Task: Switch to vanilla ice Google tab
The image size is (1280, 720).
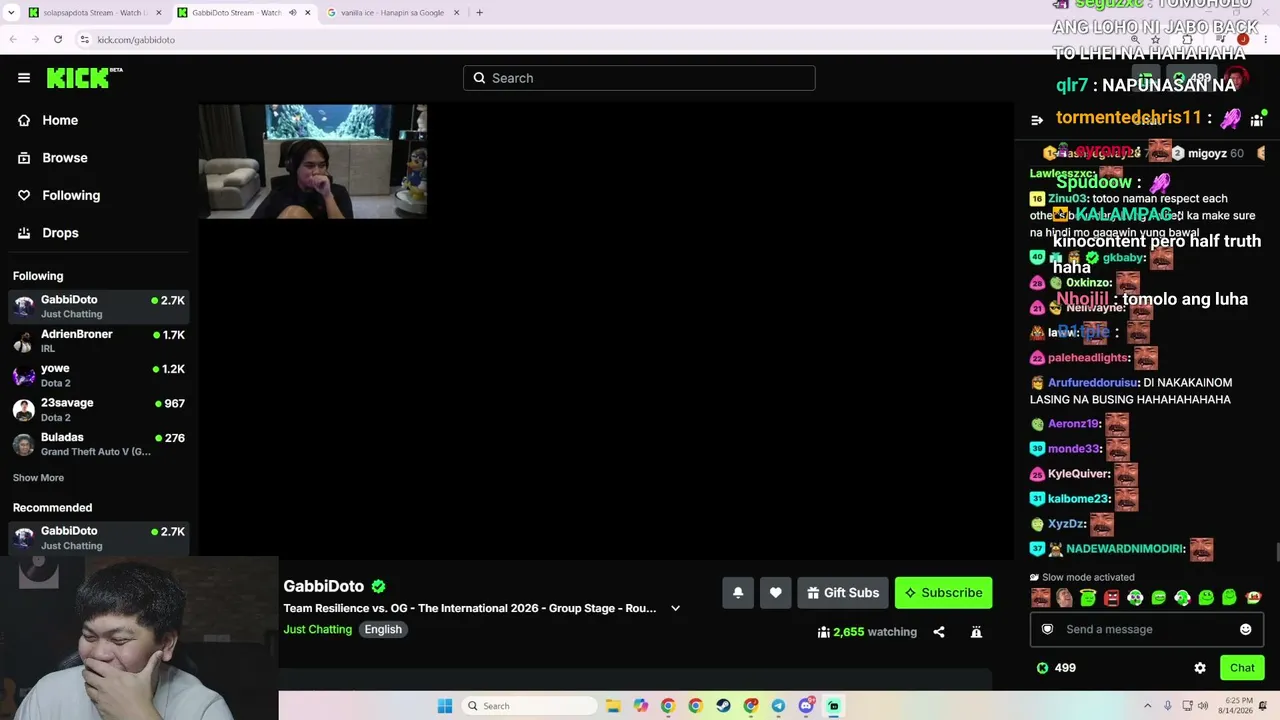Action: tap(393, 13)
